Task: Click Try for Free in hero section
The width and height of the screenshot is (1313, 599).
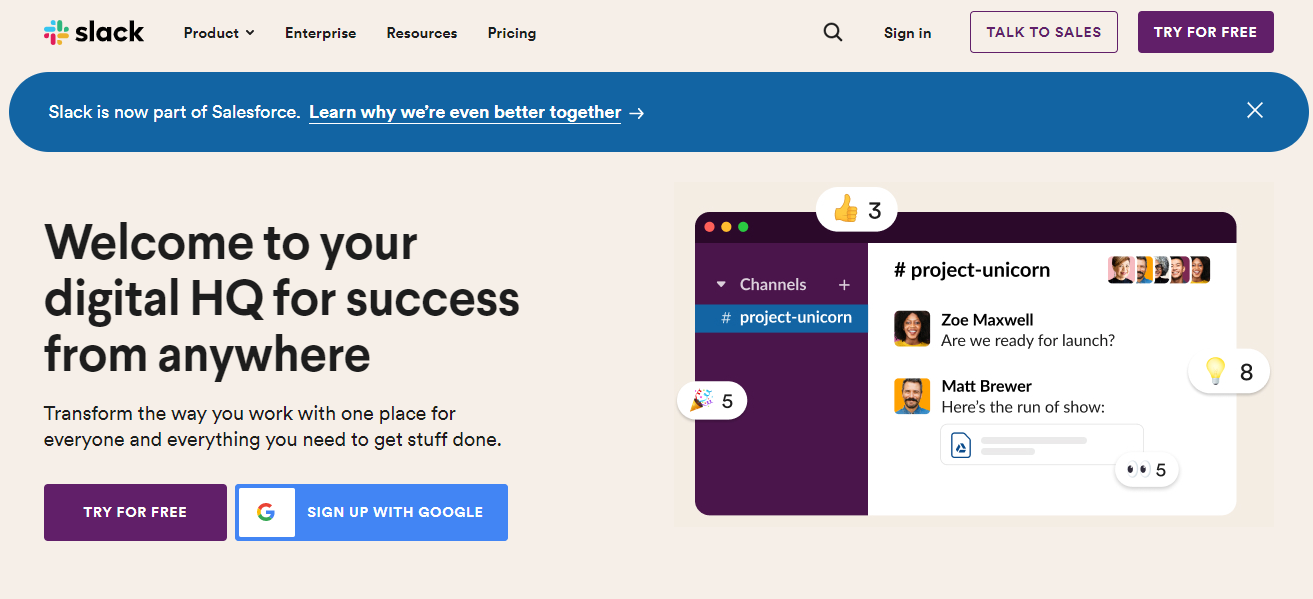Action: tap(135, 512)
